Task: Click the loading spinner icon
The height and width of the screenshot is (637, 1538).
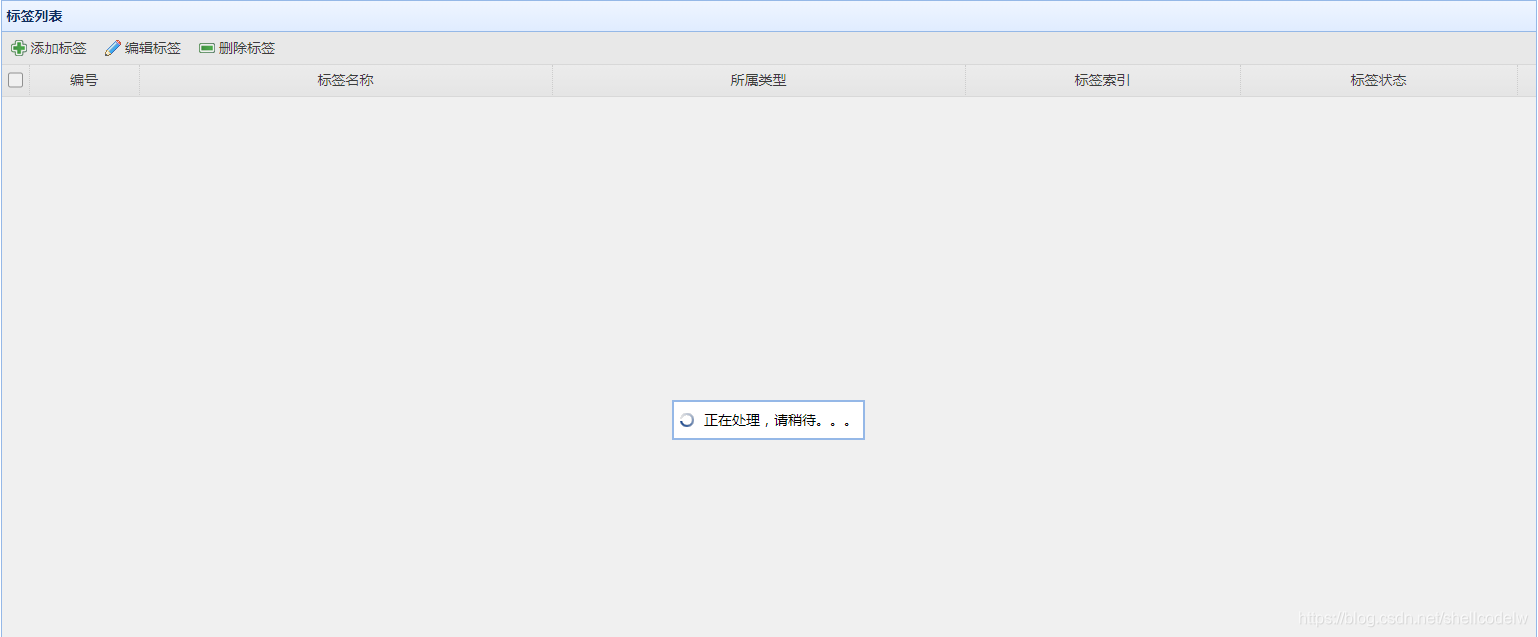Action: pos(687,420)
